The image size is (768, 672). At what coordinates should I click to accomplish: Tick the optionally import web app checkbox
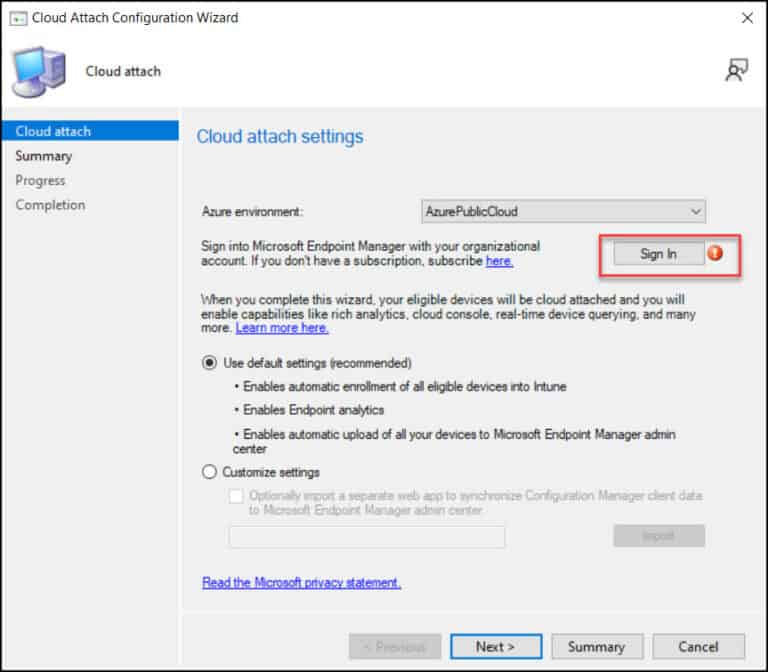tap(236, 496)
